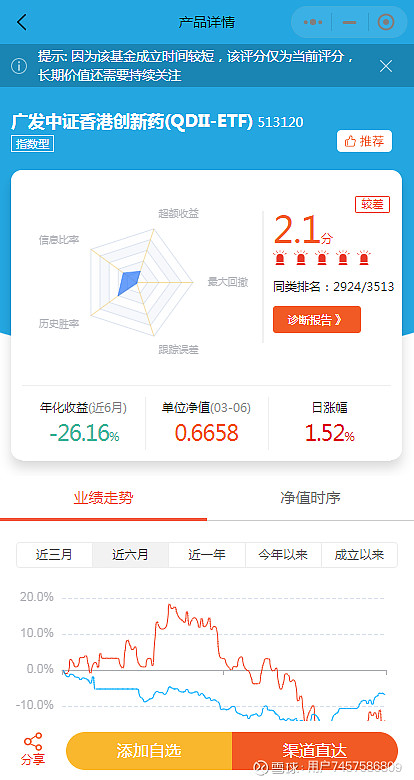Tap the info icon beside the tip

pos(19,66)
